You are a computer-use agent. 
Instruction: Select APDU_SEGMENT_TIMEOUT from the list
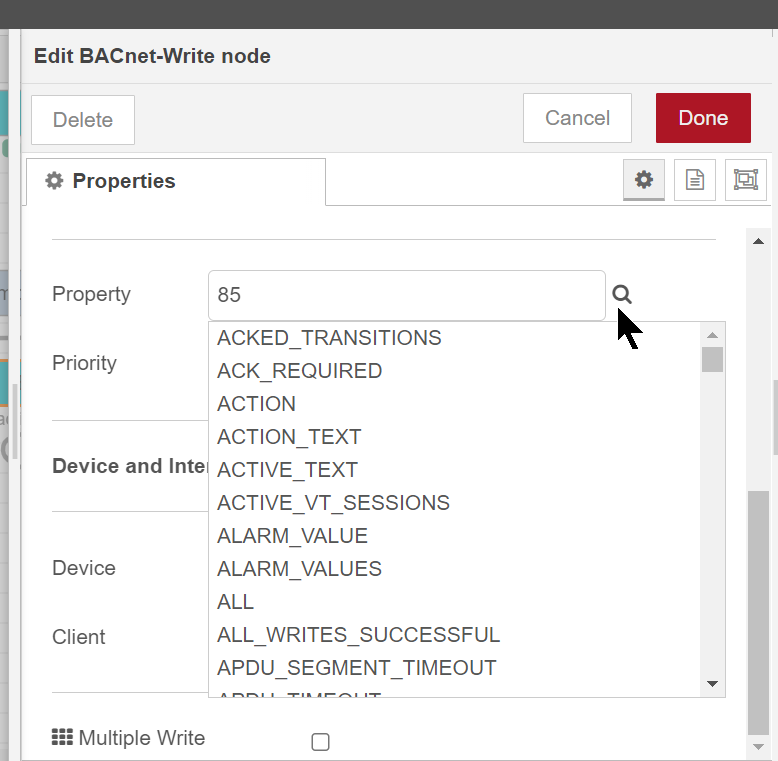[454, 668]
